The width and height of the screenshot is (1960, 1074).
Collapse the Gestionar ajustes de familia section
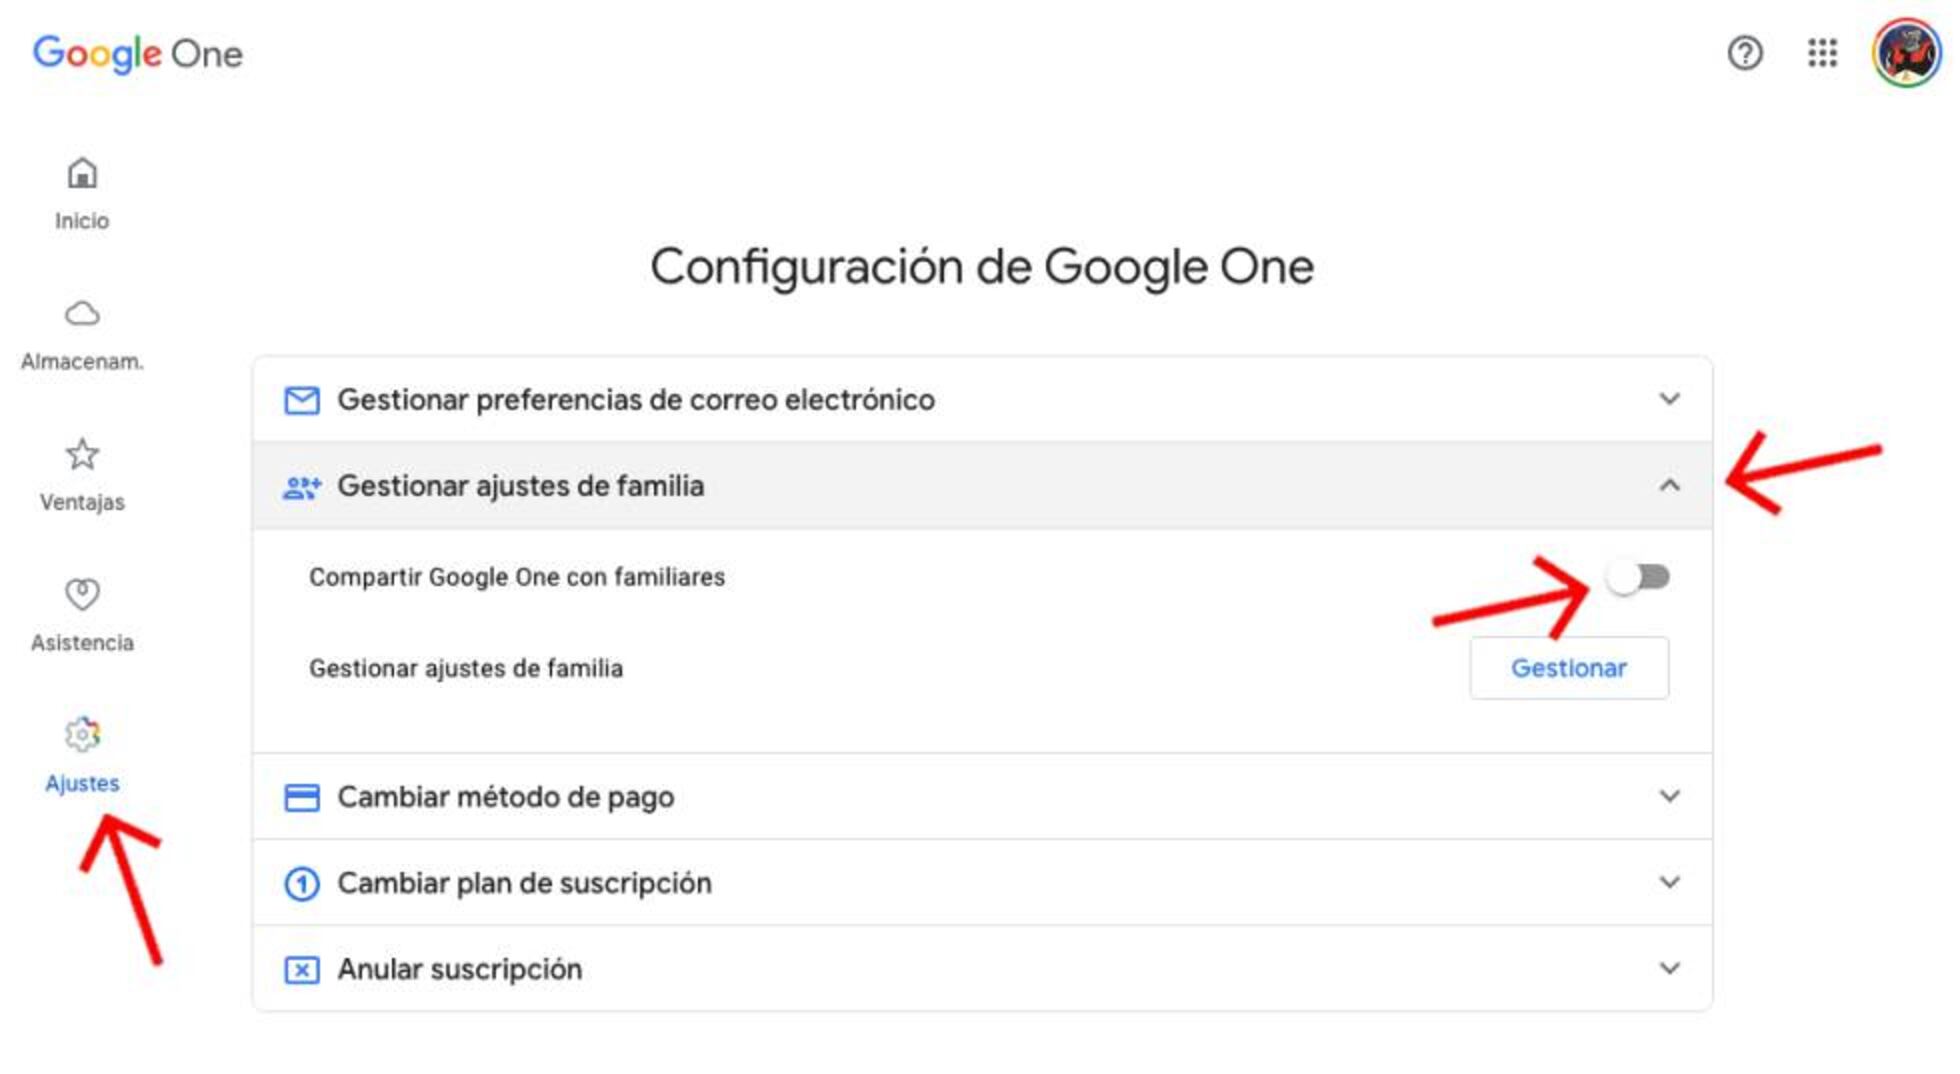(x=1669, y=486)
